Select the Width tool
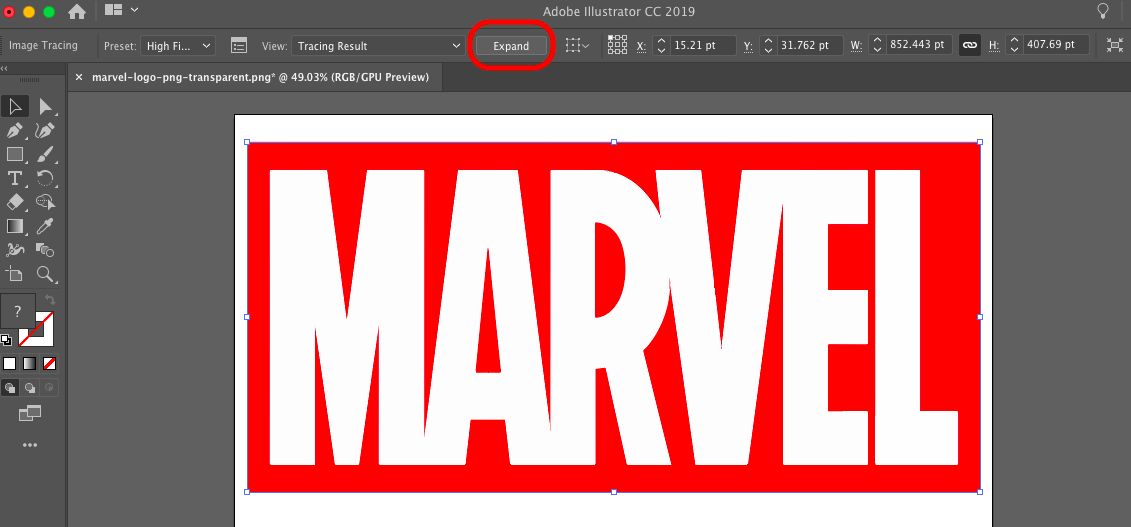 point(15,250)
